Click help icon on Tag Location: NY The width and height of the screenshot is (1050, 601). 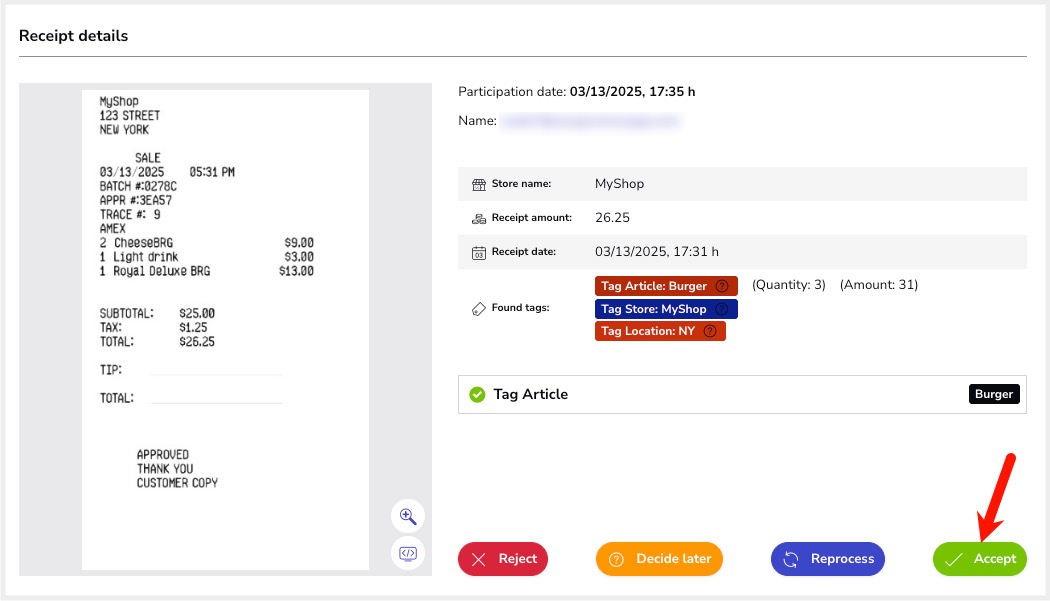[710, 331]
